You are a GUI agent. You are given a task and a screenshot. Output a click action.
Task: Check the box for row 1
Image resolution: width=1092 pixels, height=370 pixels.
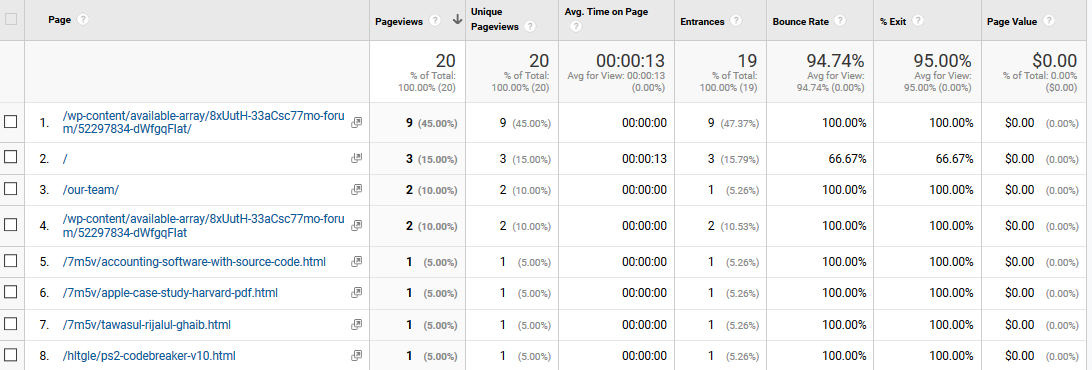(x=10, y=122)
